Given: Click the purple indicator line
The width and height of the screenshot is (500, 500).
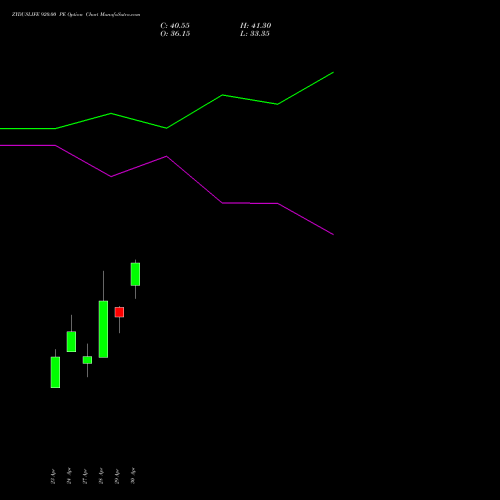Looking at the screenshot, I should tap(167, 156).
